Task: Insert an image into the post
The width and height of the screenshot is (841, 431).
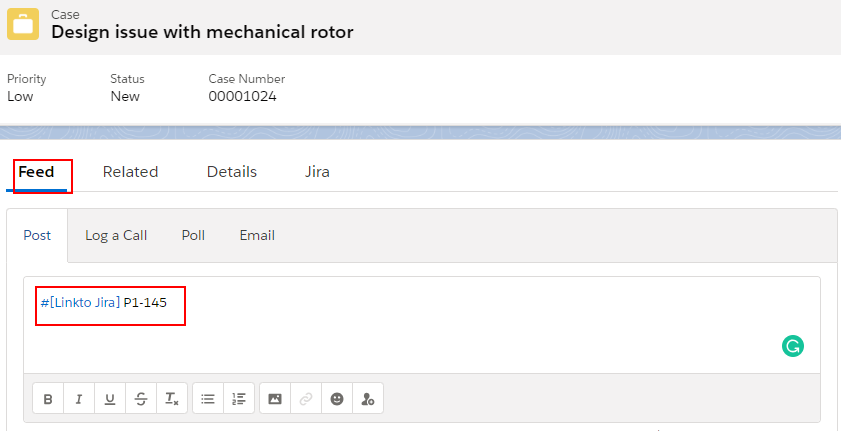Action: [275, 398]
